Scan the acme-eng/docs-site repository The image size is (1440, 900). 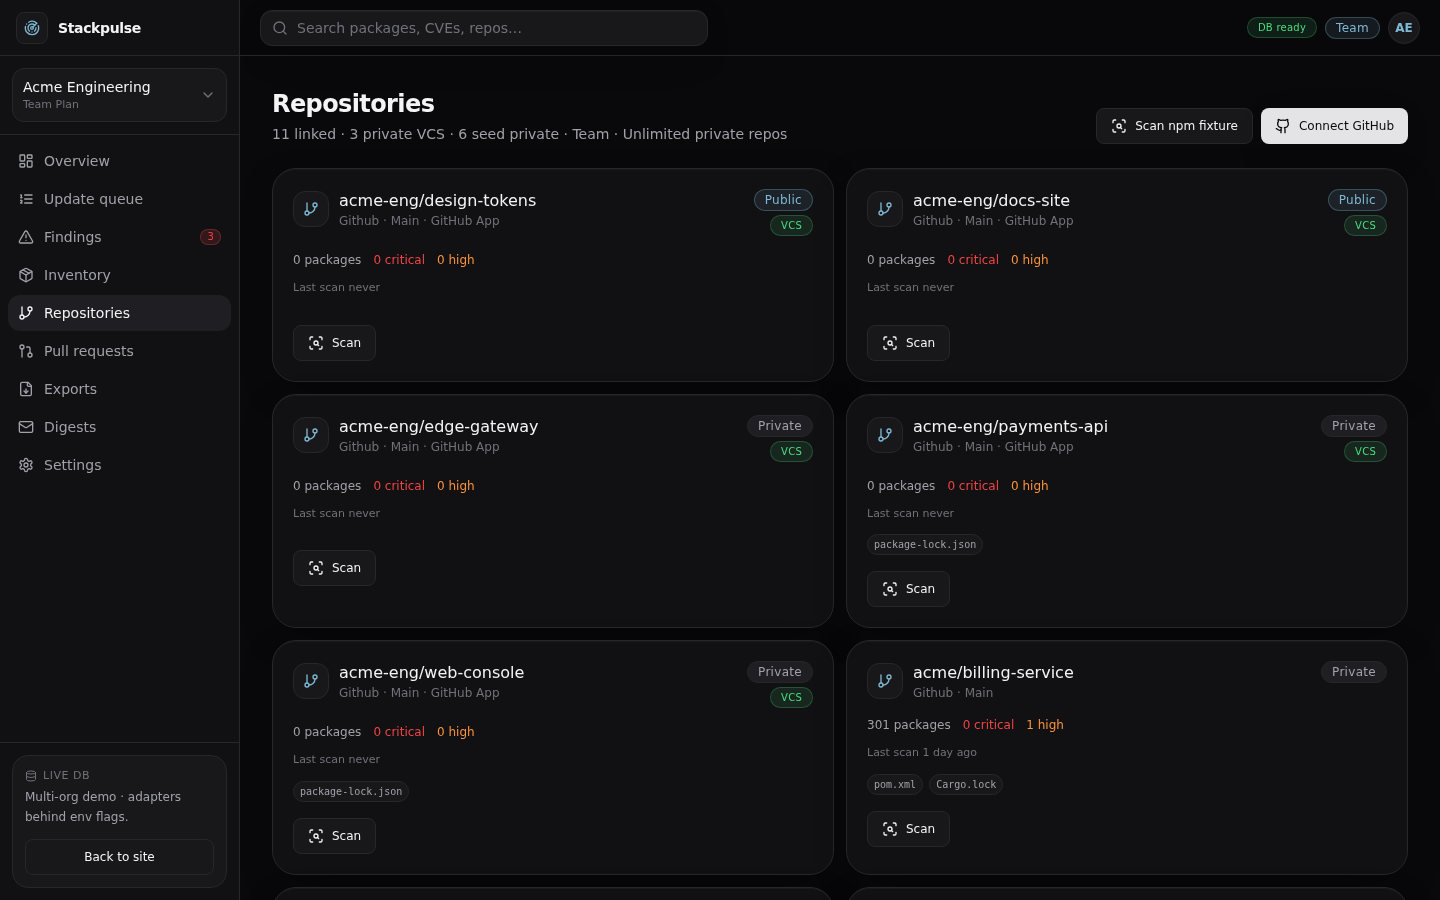[x=908, y=343]
